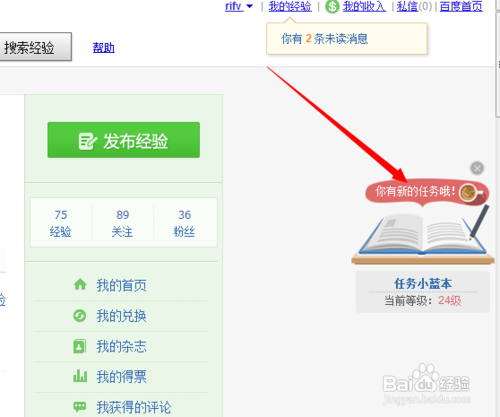Image resolution: width=500 pixels, height=417 pixels.
Task: Click the green dollar income icon
Action: pyautogui.click(x=332, y=6)
